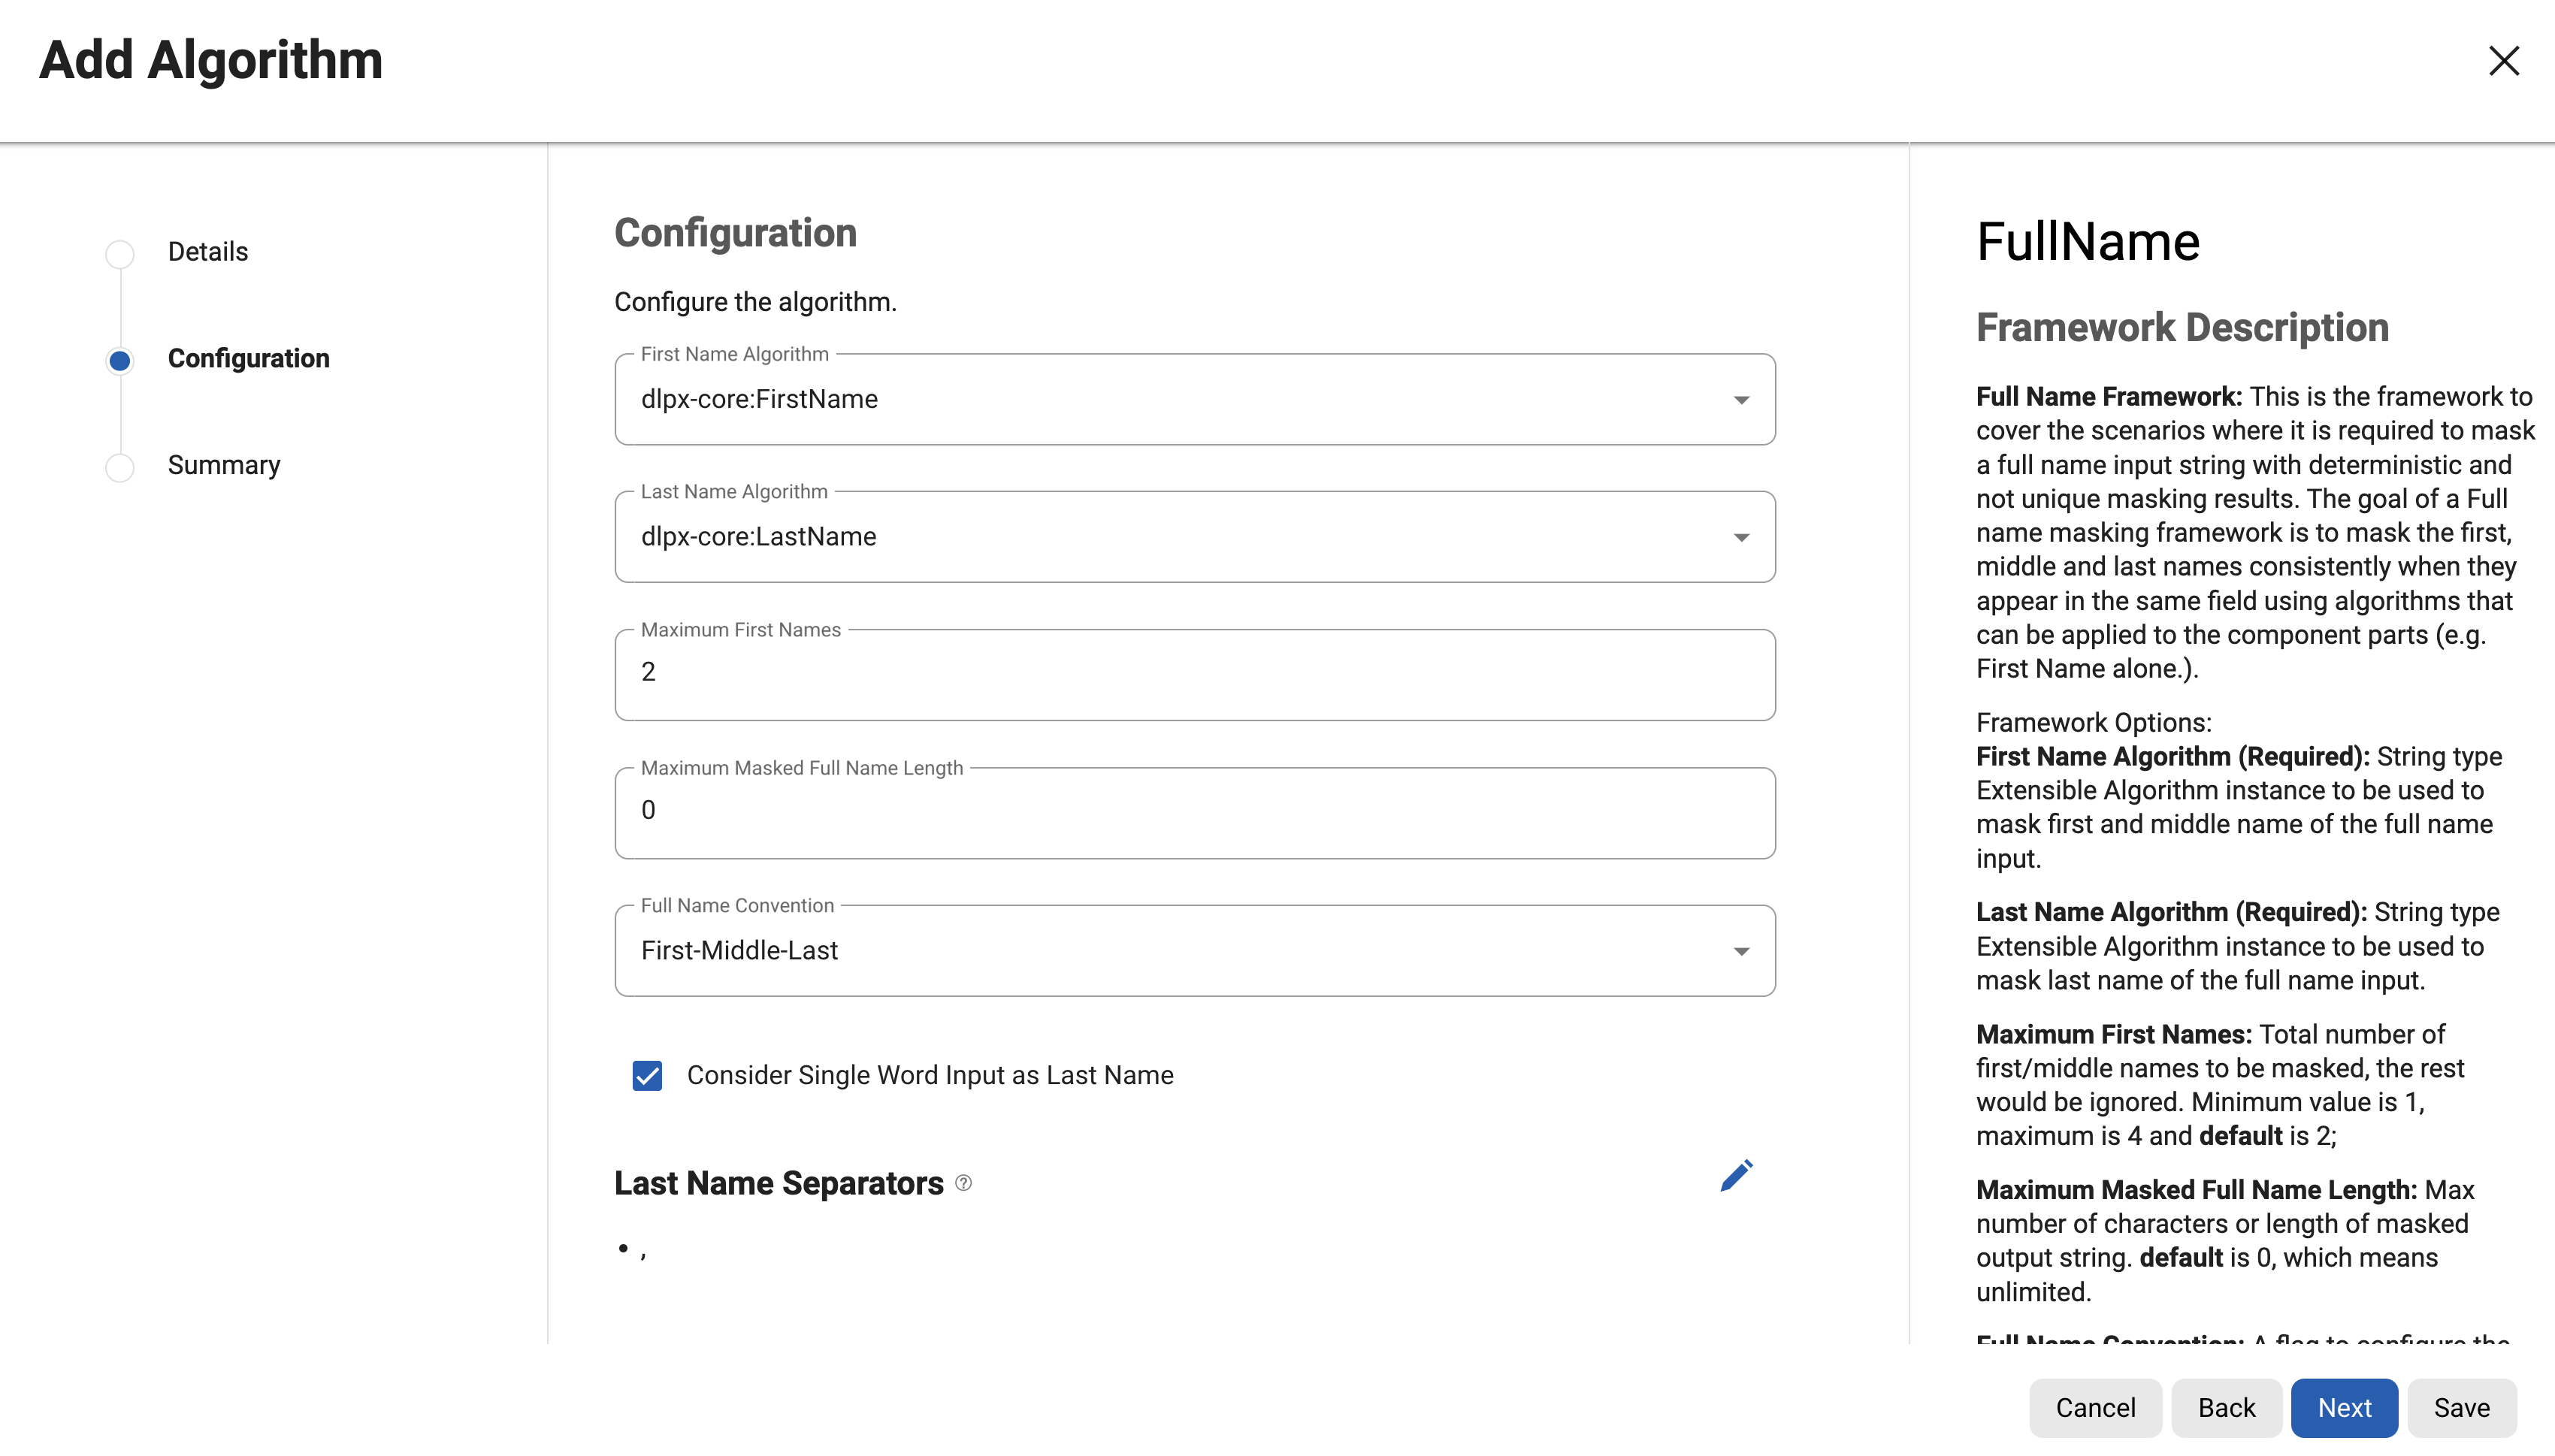The width and height of the screenshot is (2555, 1456).
Task: Open the Full Name Convention dropdown
Action: pyautogui.click(x=1194, y=951)
